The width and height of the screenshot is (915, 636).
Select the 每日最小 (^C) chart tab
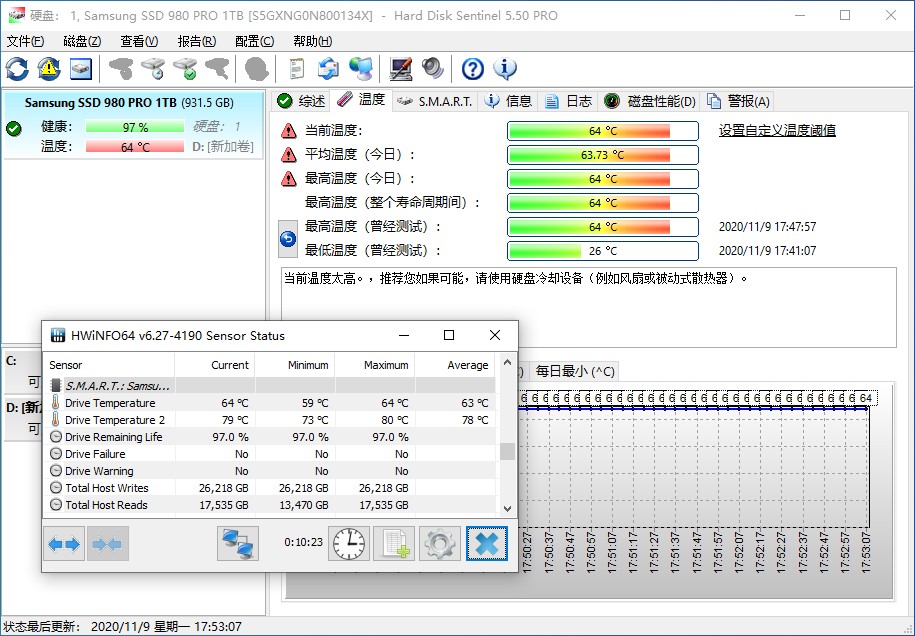click(575, 371)
